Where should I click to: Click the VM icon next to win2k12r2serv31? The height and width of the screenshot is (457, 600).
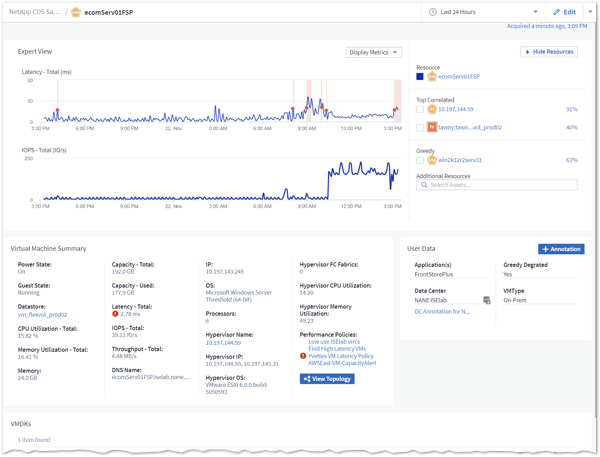coord(432,160)
